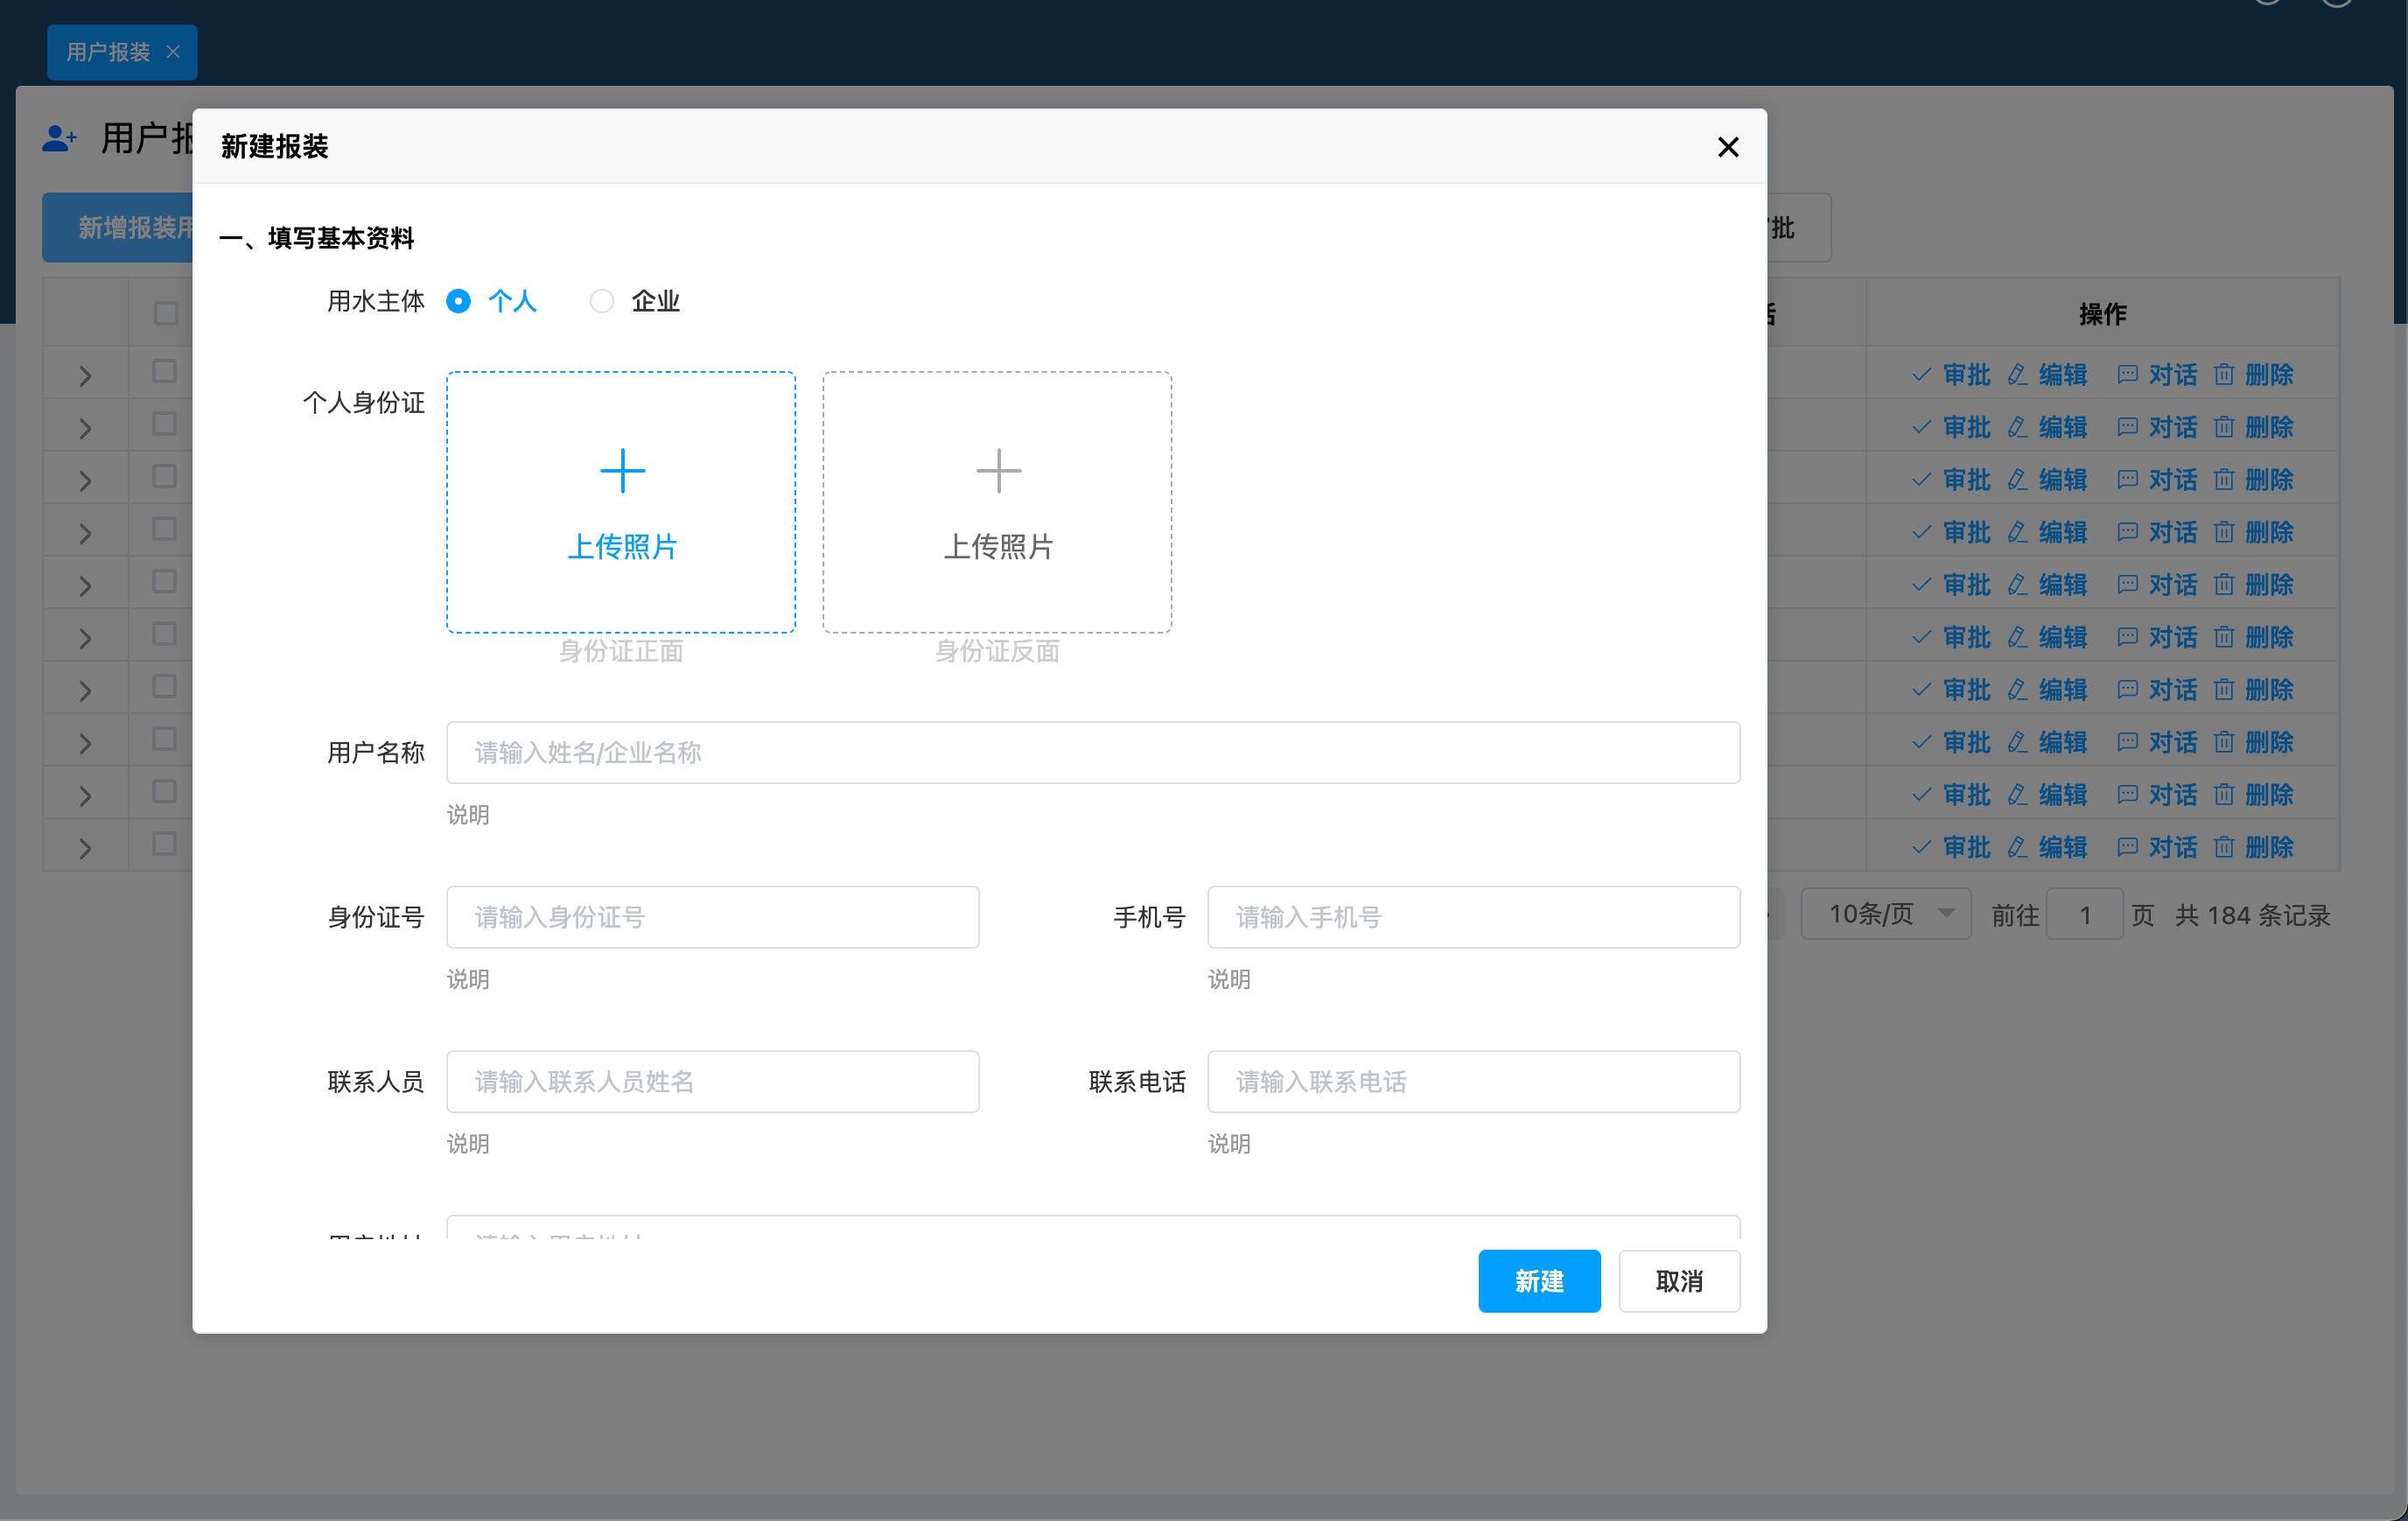This screenshot has height=1521, width=2408.
Task: Check the select-all checkbox in table header
Action: click(x=166, y=313)
